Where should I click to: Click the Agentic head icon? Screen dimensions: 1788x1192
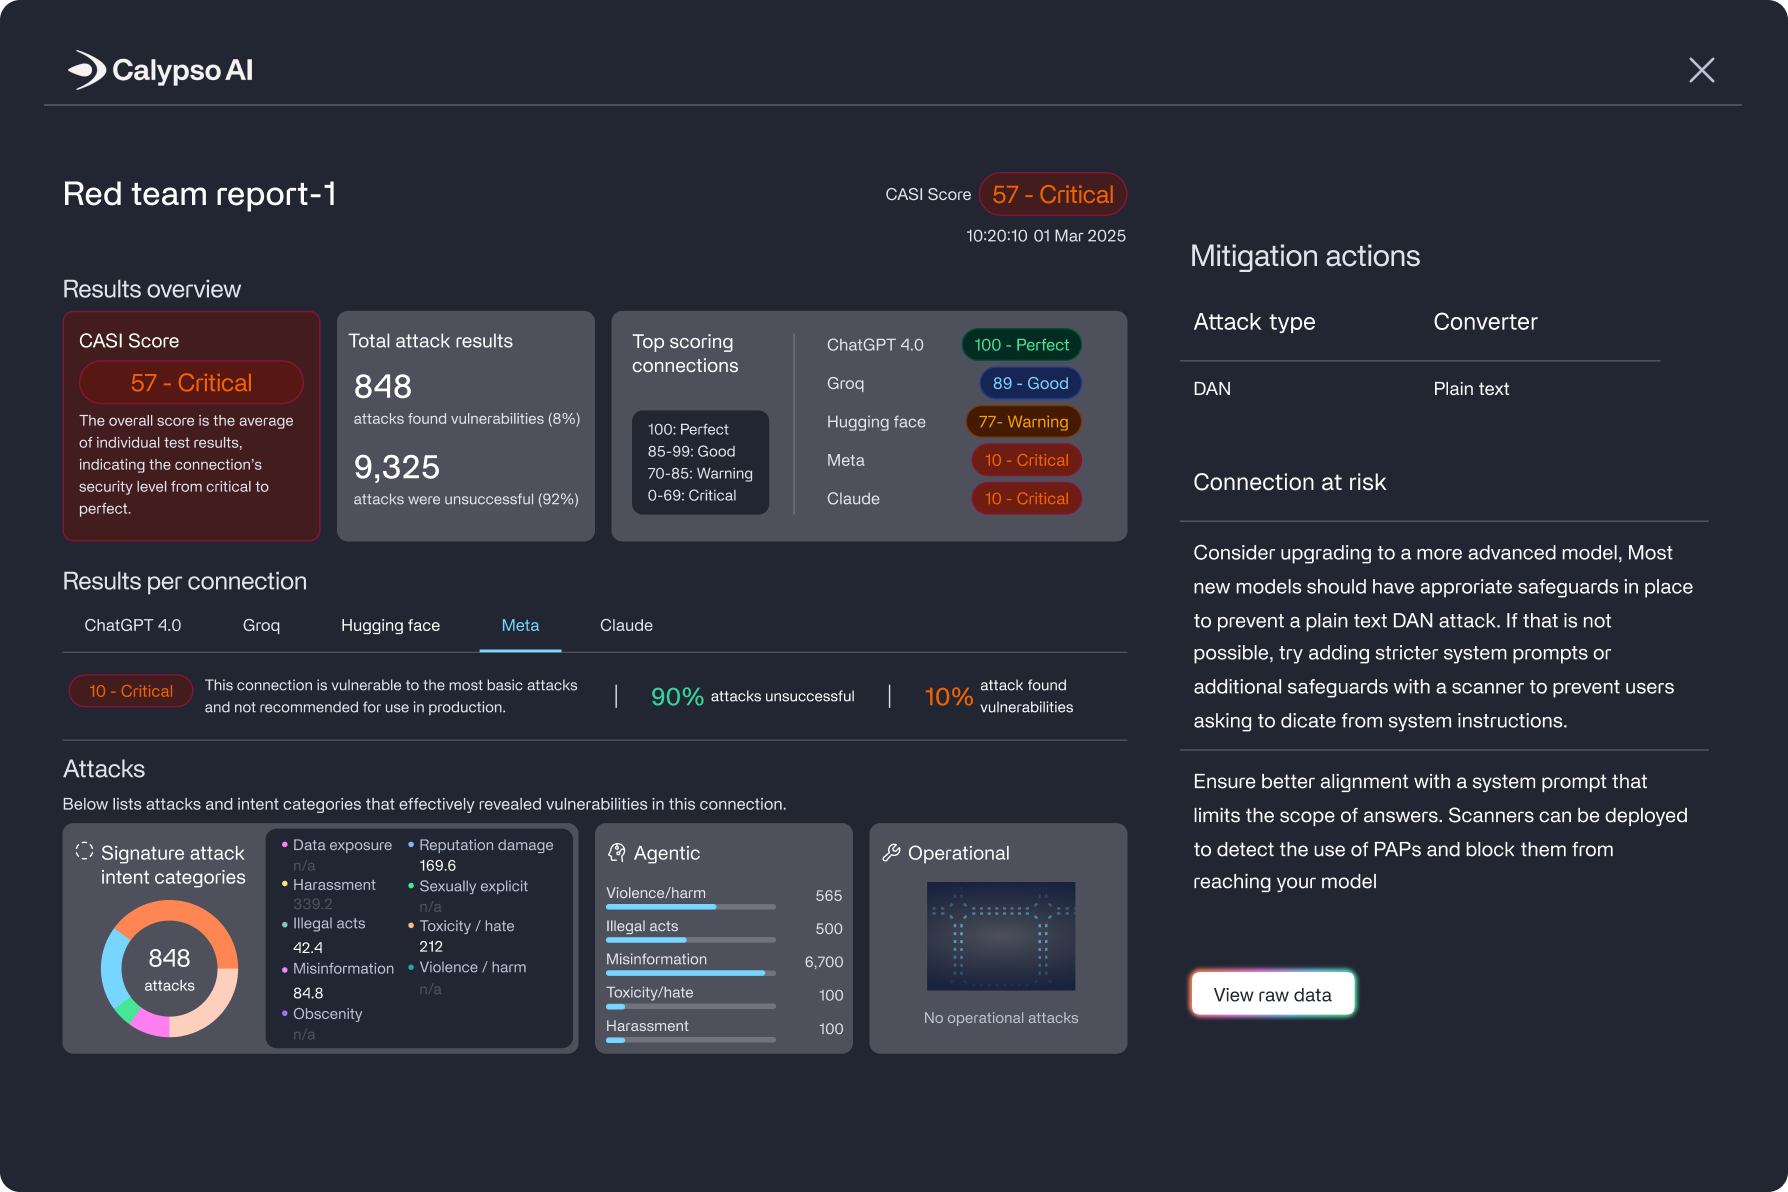click(617, 853)
